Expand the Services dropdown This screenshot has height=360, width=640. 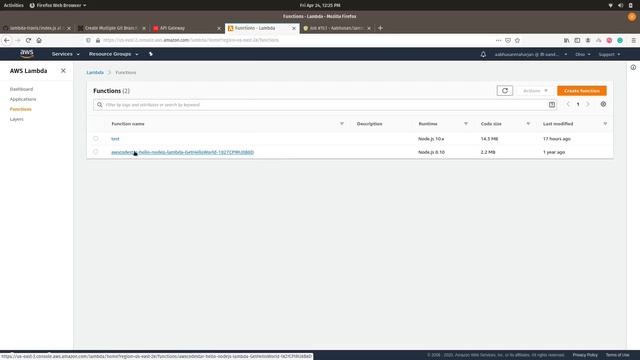[65, 54]
